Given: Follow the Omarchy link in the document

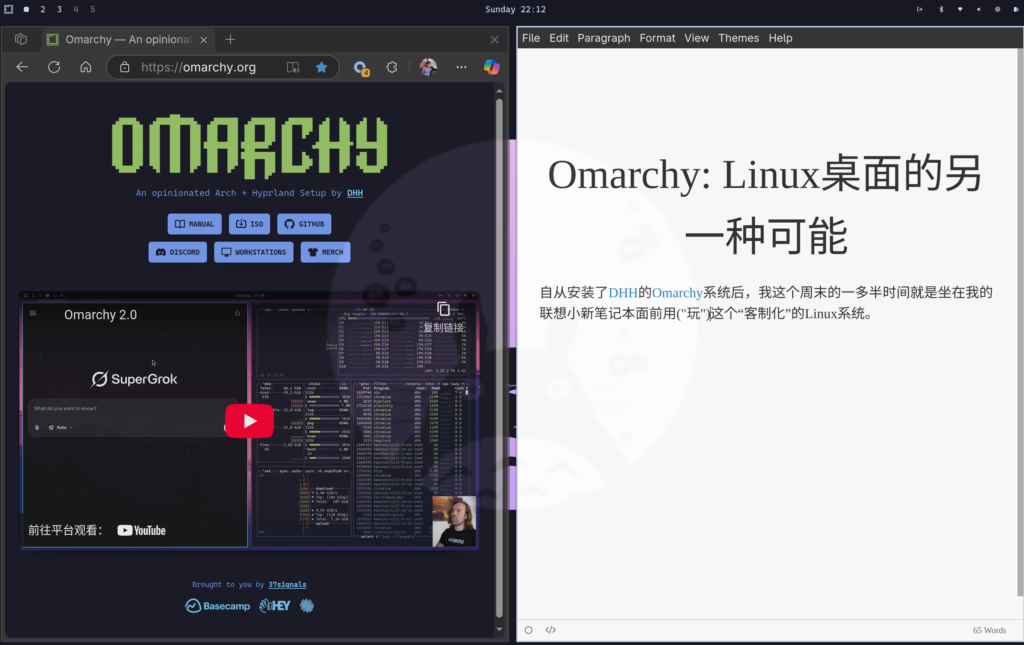Looking at the screenshot, I should 677,292.
